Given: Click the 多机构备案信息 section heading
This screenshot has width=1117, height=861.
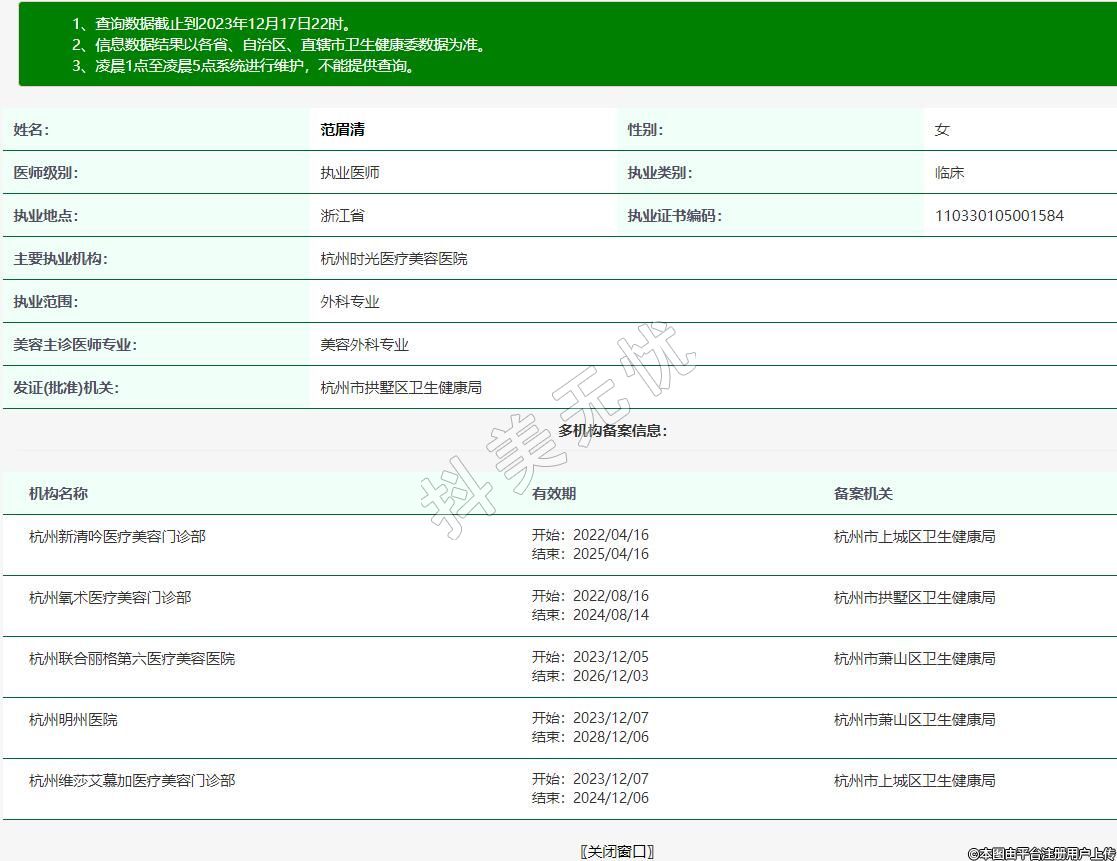Looking at the screenshot, I should pos(612,431).
